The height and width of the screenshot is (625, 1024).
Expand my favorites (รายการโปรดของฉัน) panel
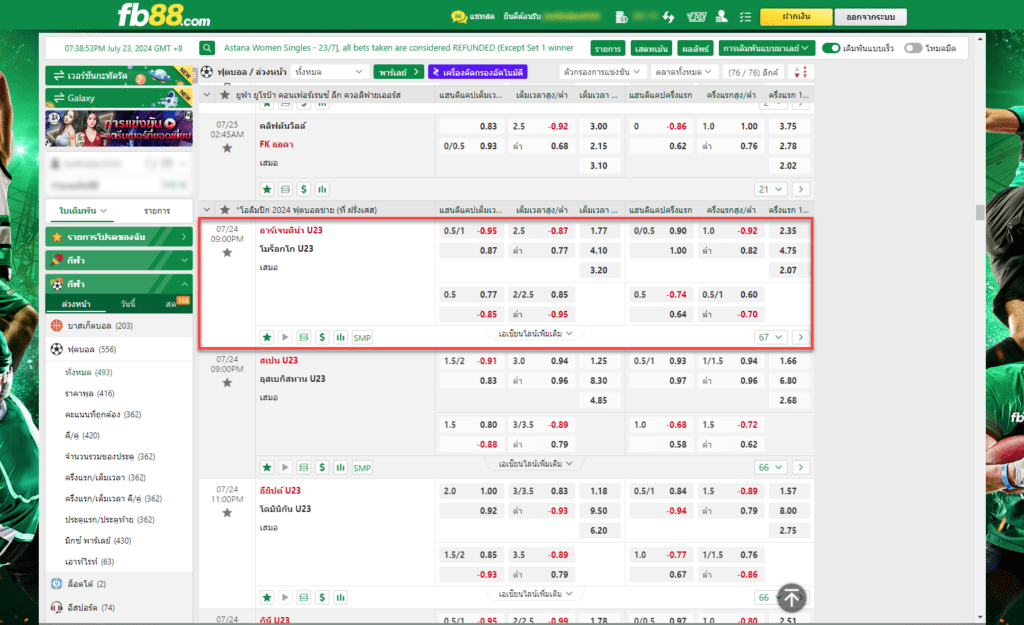tap(119, 236)
